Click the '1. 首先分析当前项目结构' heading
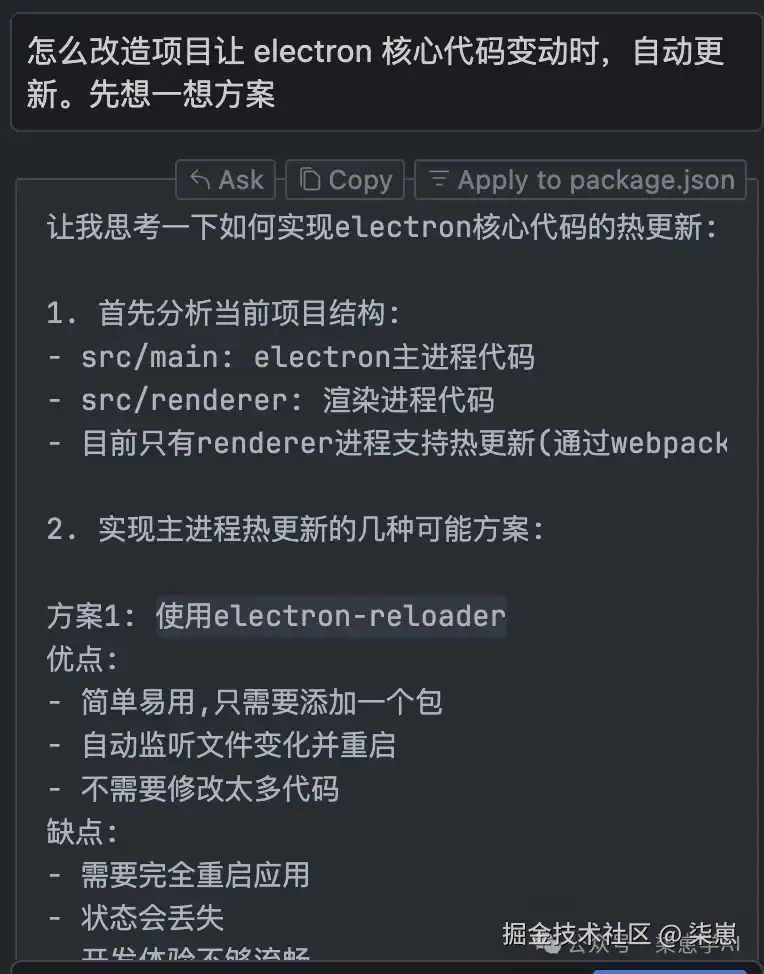Image resolution: width=764 pixels, height=974 pixels. coord(223,314)
